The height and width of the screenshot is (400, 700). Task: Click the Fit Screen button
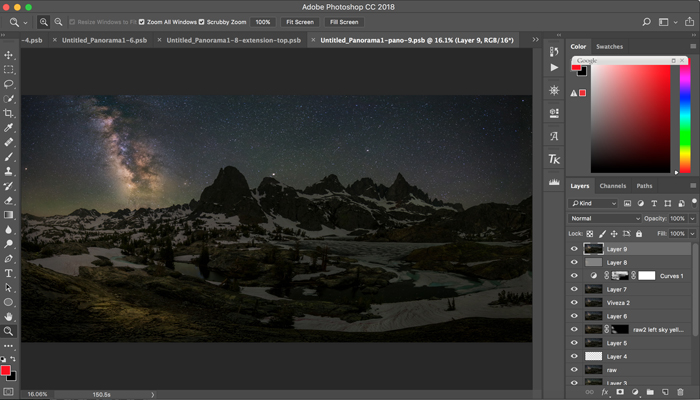(x=298, y=21)
